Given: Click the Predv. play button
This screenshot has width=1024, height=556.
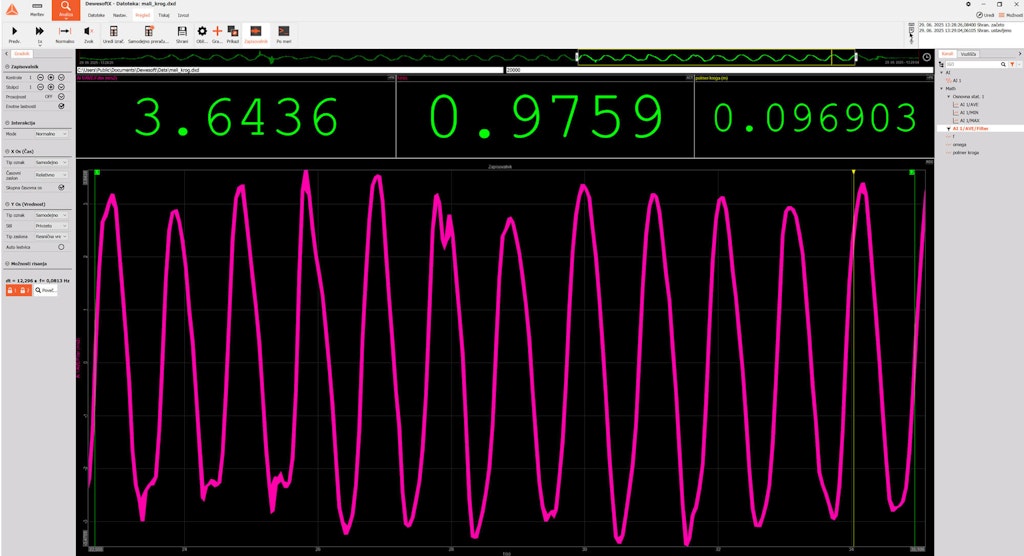Looking at the screenshot, I should [14, 33].
